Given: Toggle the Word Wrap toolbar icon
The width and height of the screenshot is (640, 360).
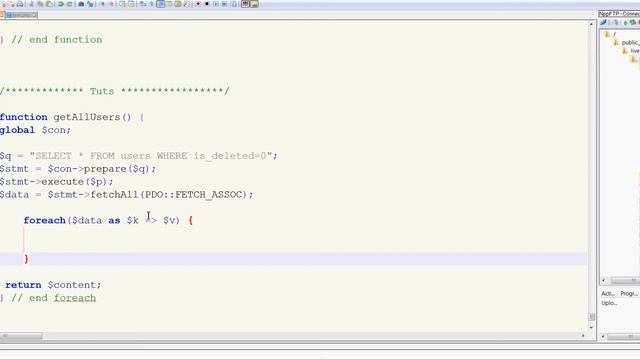Looking at the screenshot, I should (142, 4).
